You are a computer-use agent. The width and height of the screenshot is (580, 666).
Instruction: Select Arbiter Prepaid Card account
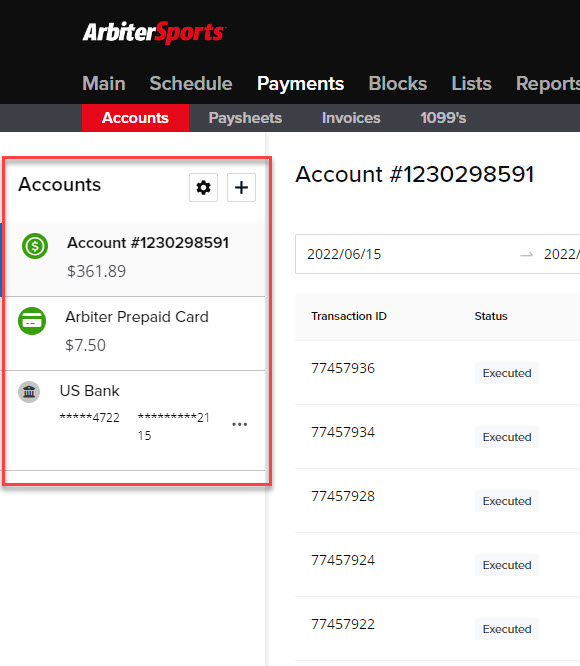point(135,333)
